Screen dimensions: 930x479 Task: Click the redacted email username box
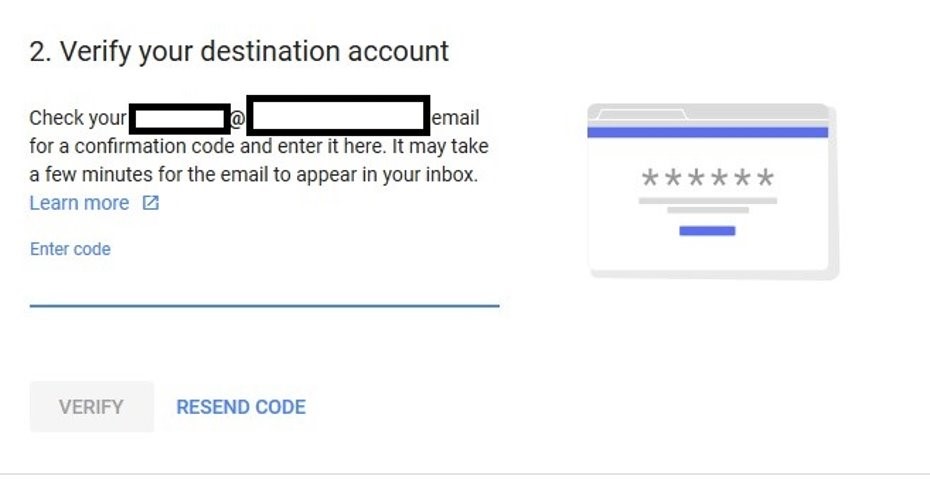(180, 118)
